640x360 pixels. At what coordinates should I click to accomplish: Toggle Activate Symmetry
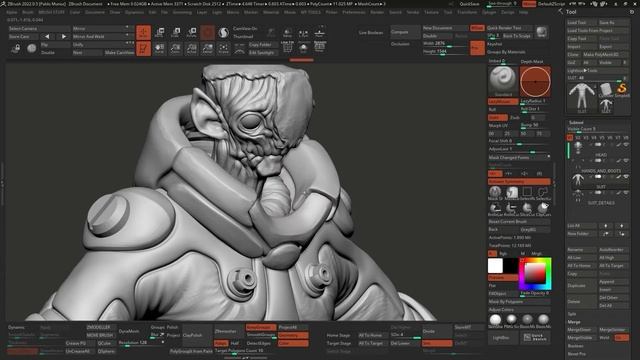click(x=519, y=182)
